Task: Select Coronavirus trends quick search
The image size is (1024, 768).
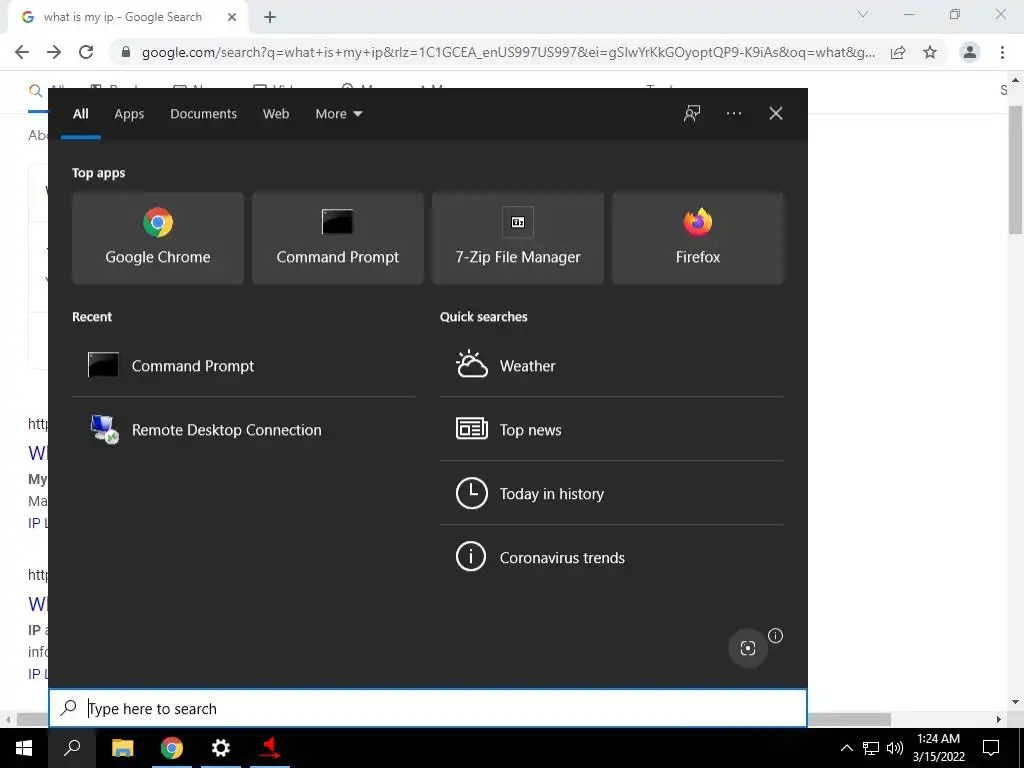Action: pyautogui.click(x=612, y=558)
